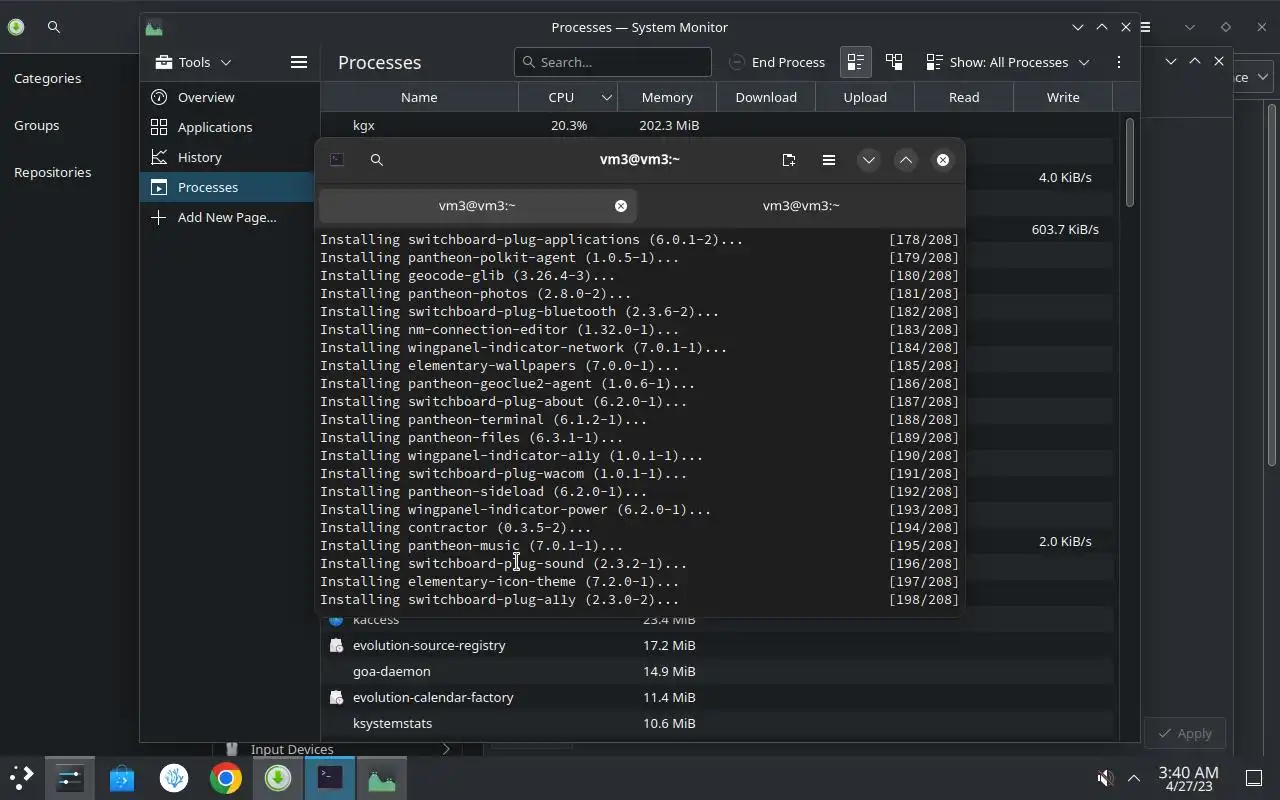
Task: Sort by Memory column
Action: [666, 97]
